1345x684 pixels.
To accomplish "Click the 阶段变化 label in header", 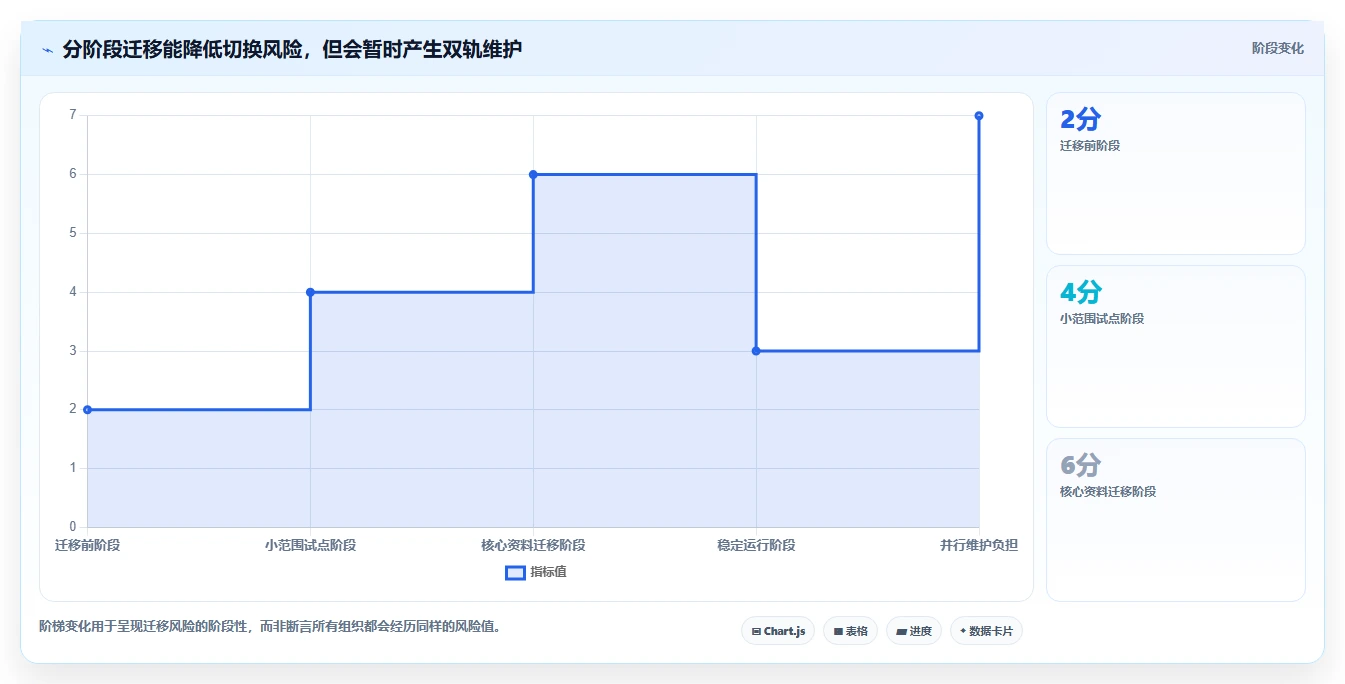I will 1277,48.
